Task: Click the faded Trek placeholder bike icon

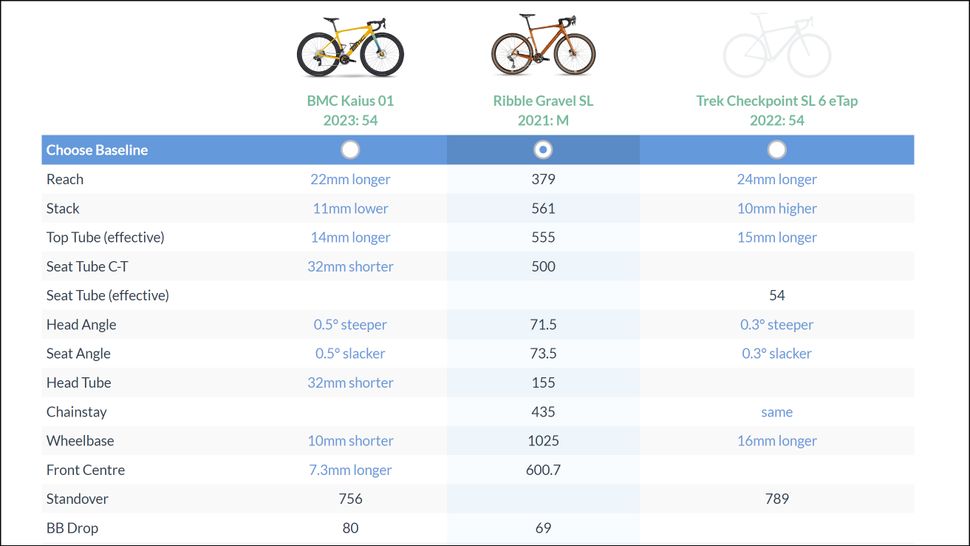Action: click(x=777, y=45)
